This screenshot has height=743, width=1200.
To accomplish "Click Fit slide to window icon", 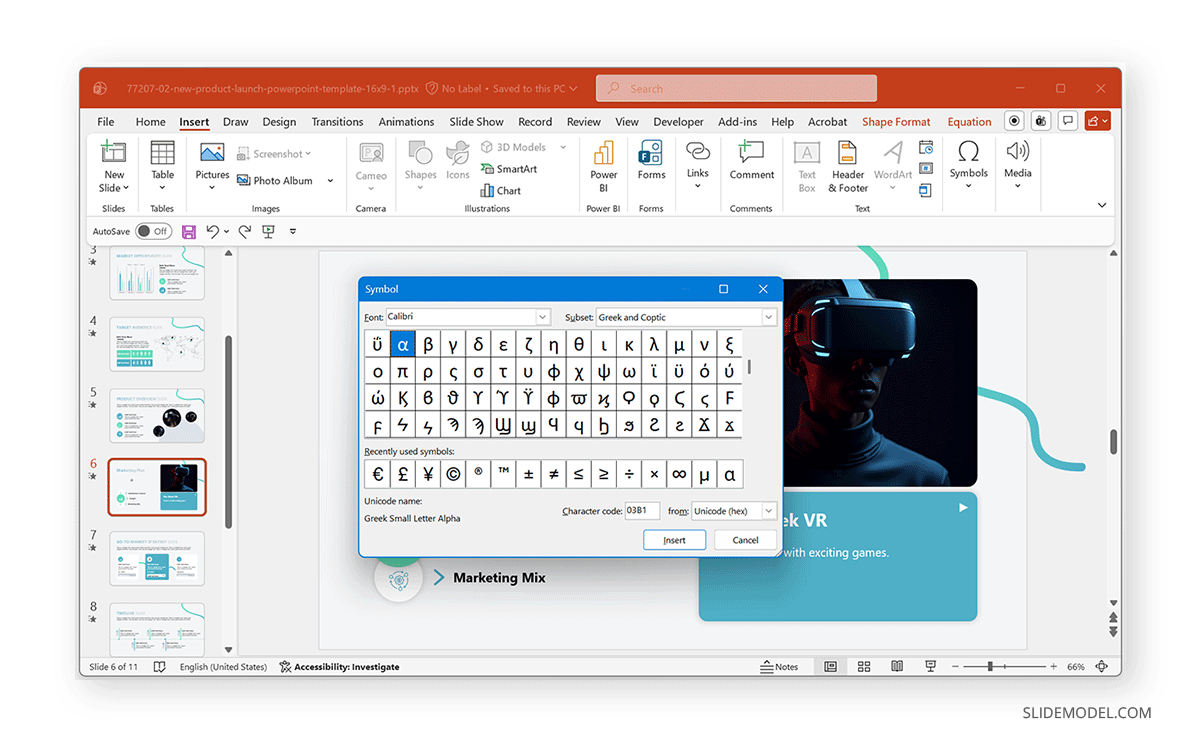I will (x=1102, y=667).
